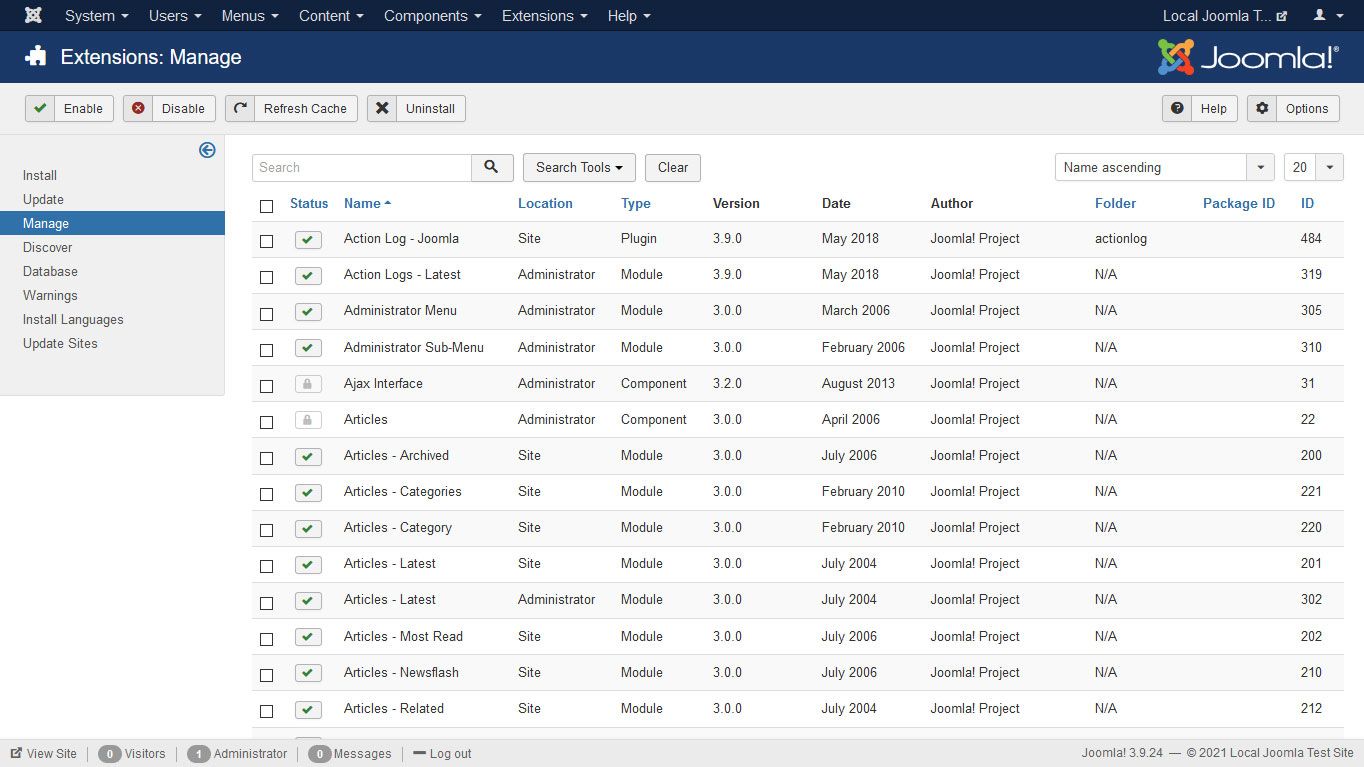Toggle status icon for Articles - Latest ID 201
This screenshot has height=767, width=1364.
pos(308,564)
